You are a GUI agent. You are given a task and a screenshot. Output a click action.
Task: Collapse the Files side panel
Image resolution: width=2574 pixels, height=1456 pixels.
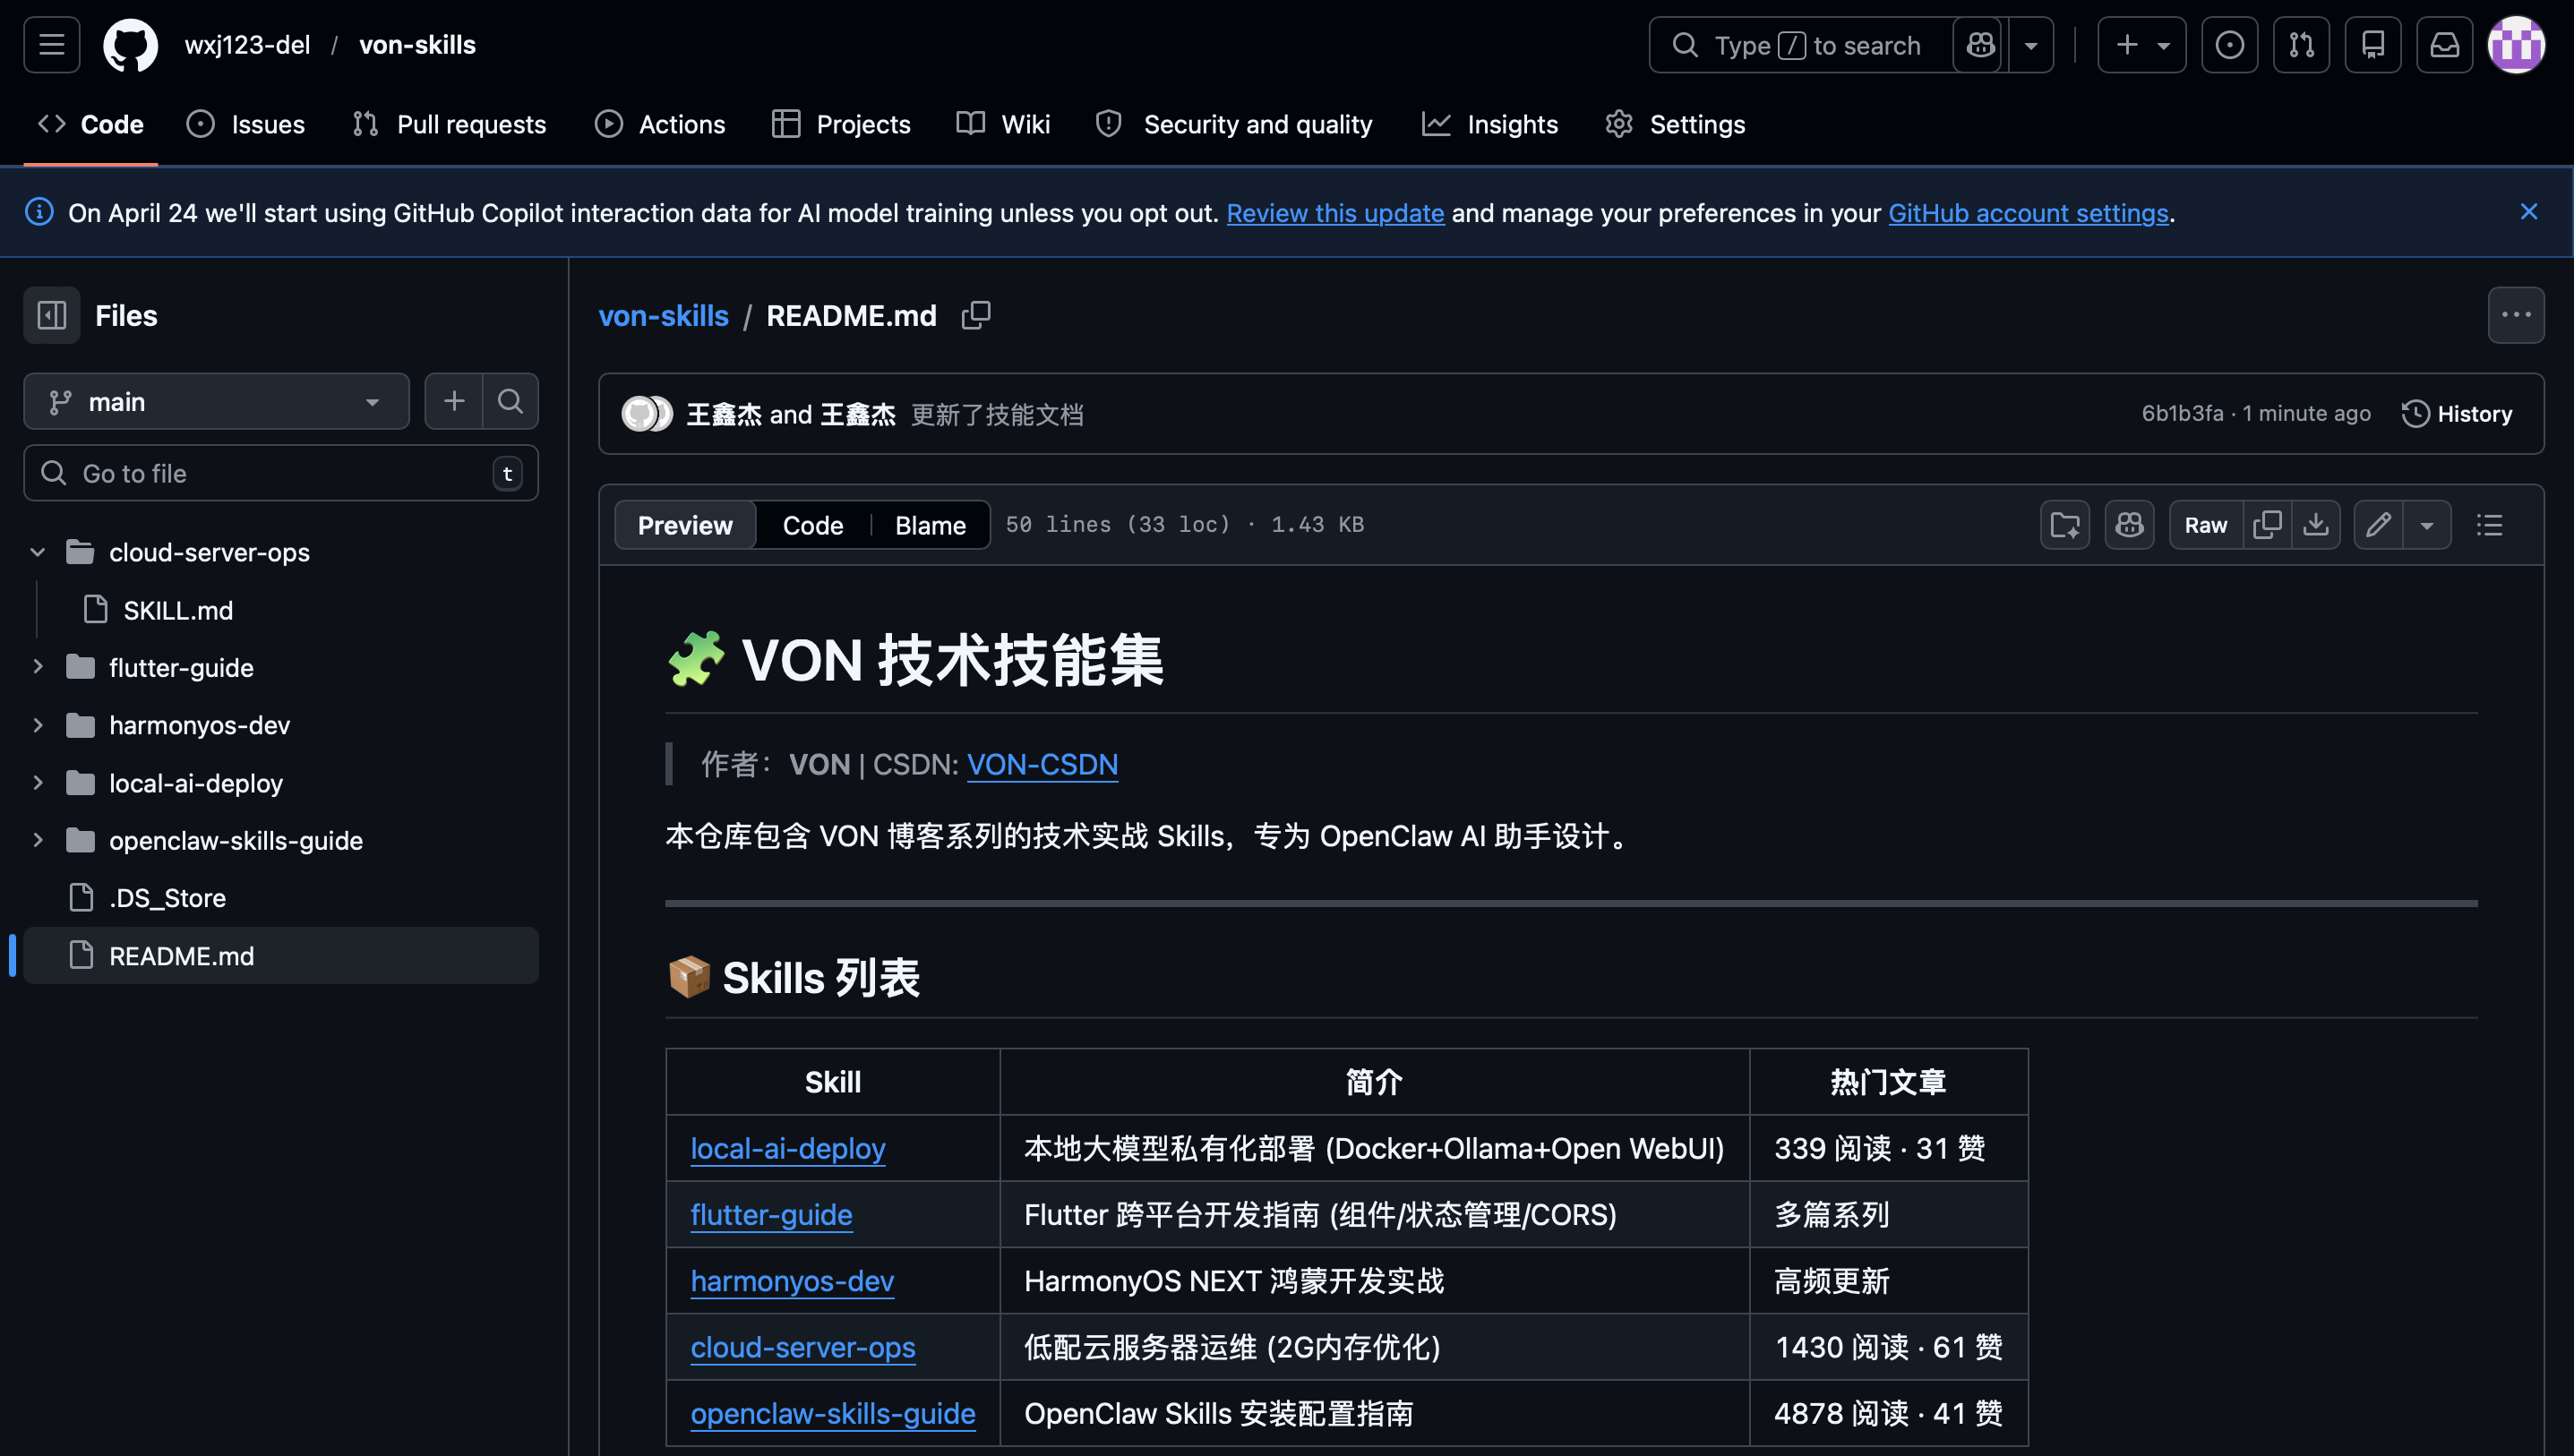pyautogui.click(x=52, y=315)
